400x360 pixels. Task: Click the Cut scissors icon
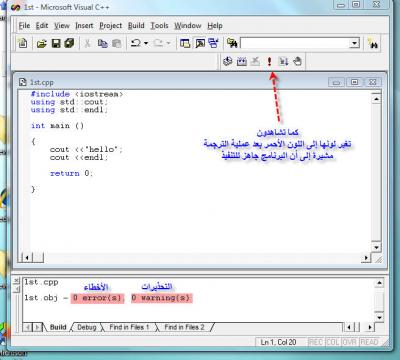point(87,43)
